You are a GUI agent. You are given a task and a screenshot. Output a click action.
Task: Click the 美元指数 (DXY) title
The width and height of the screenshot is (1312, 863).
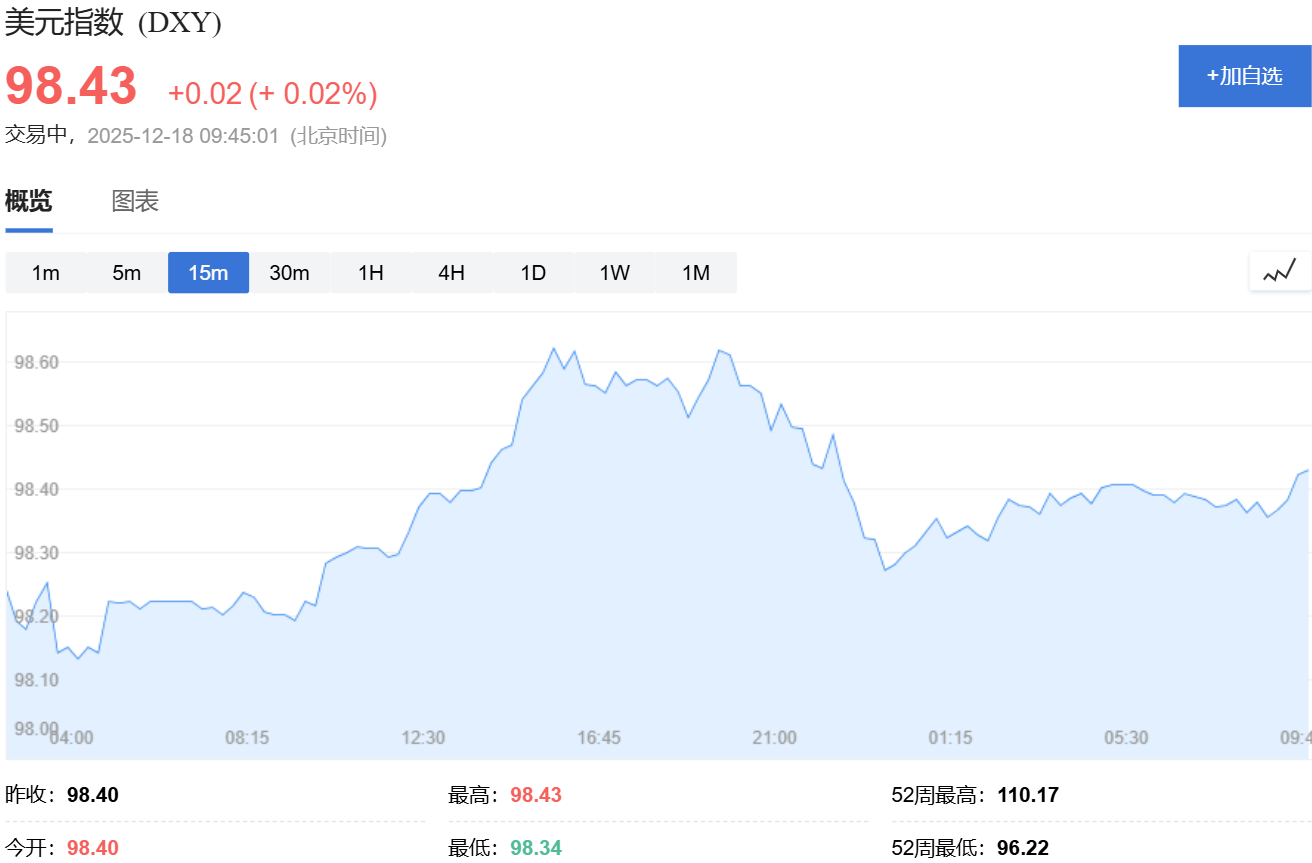113,21
